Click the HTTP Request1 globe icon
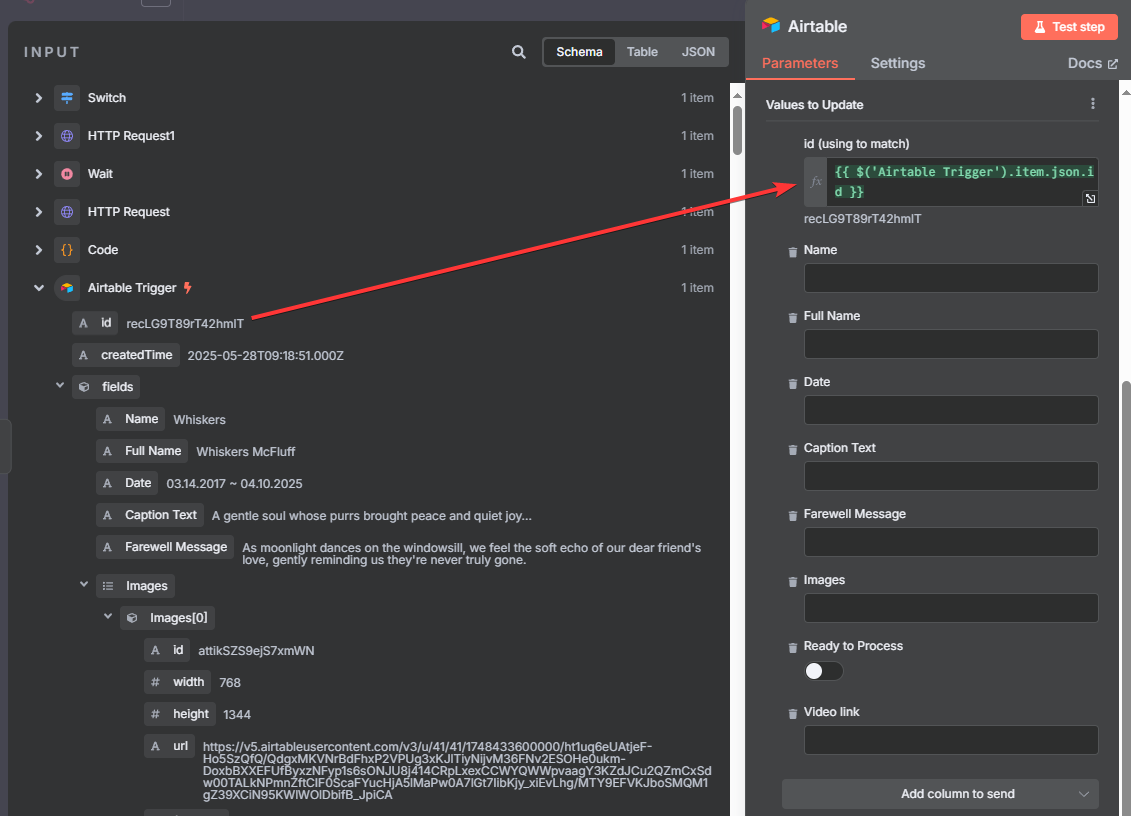This screenshot has width=1131, height=816. point(67,136)
